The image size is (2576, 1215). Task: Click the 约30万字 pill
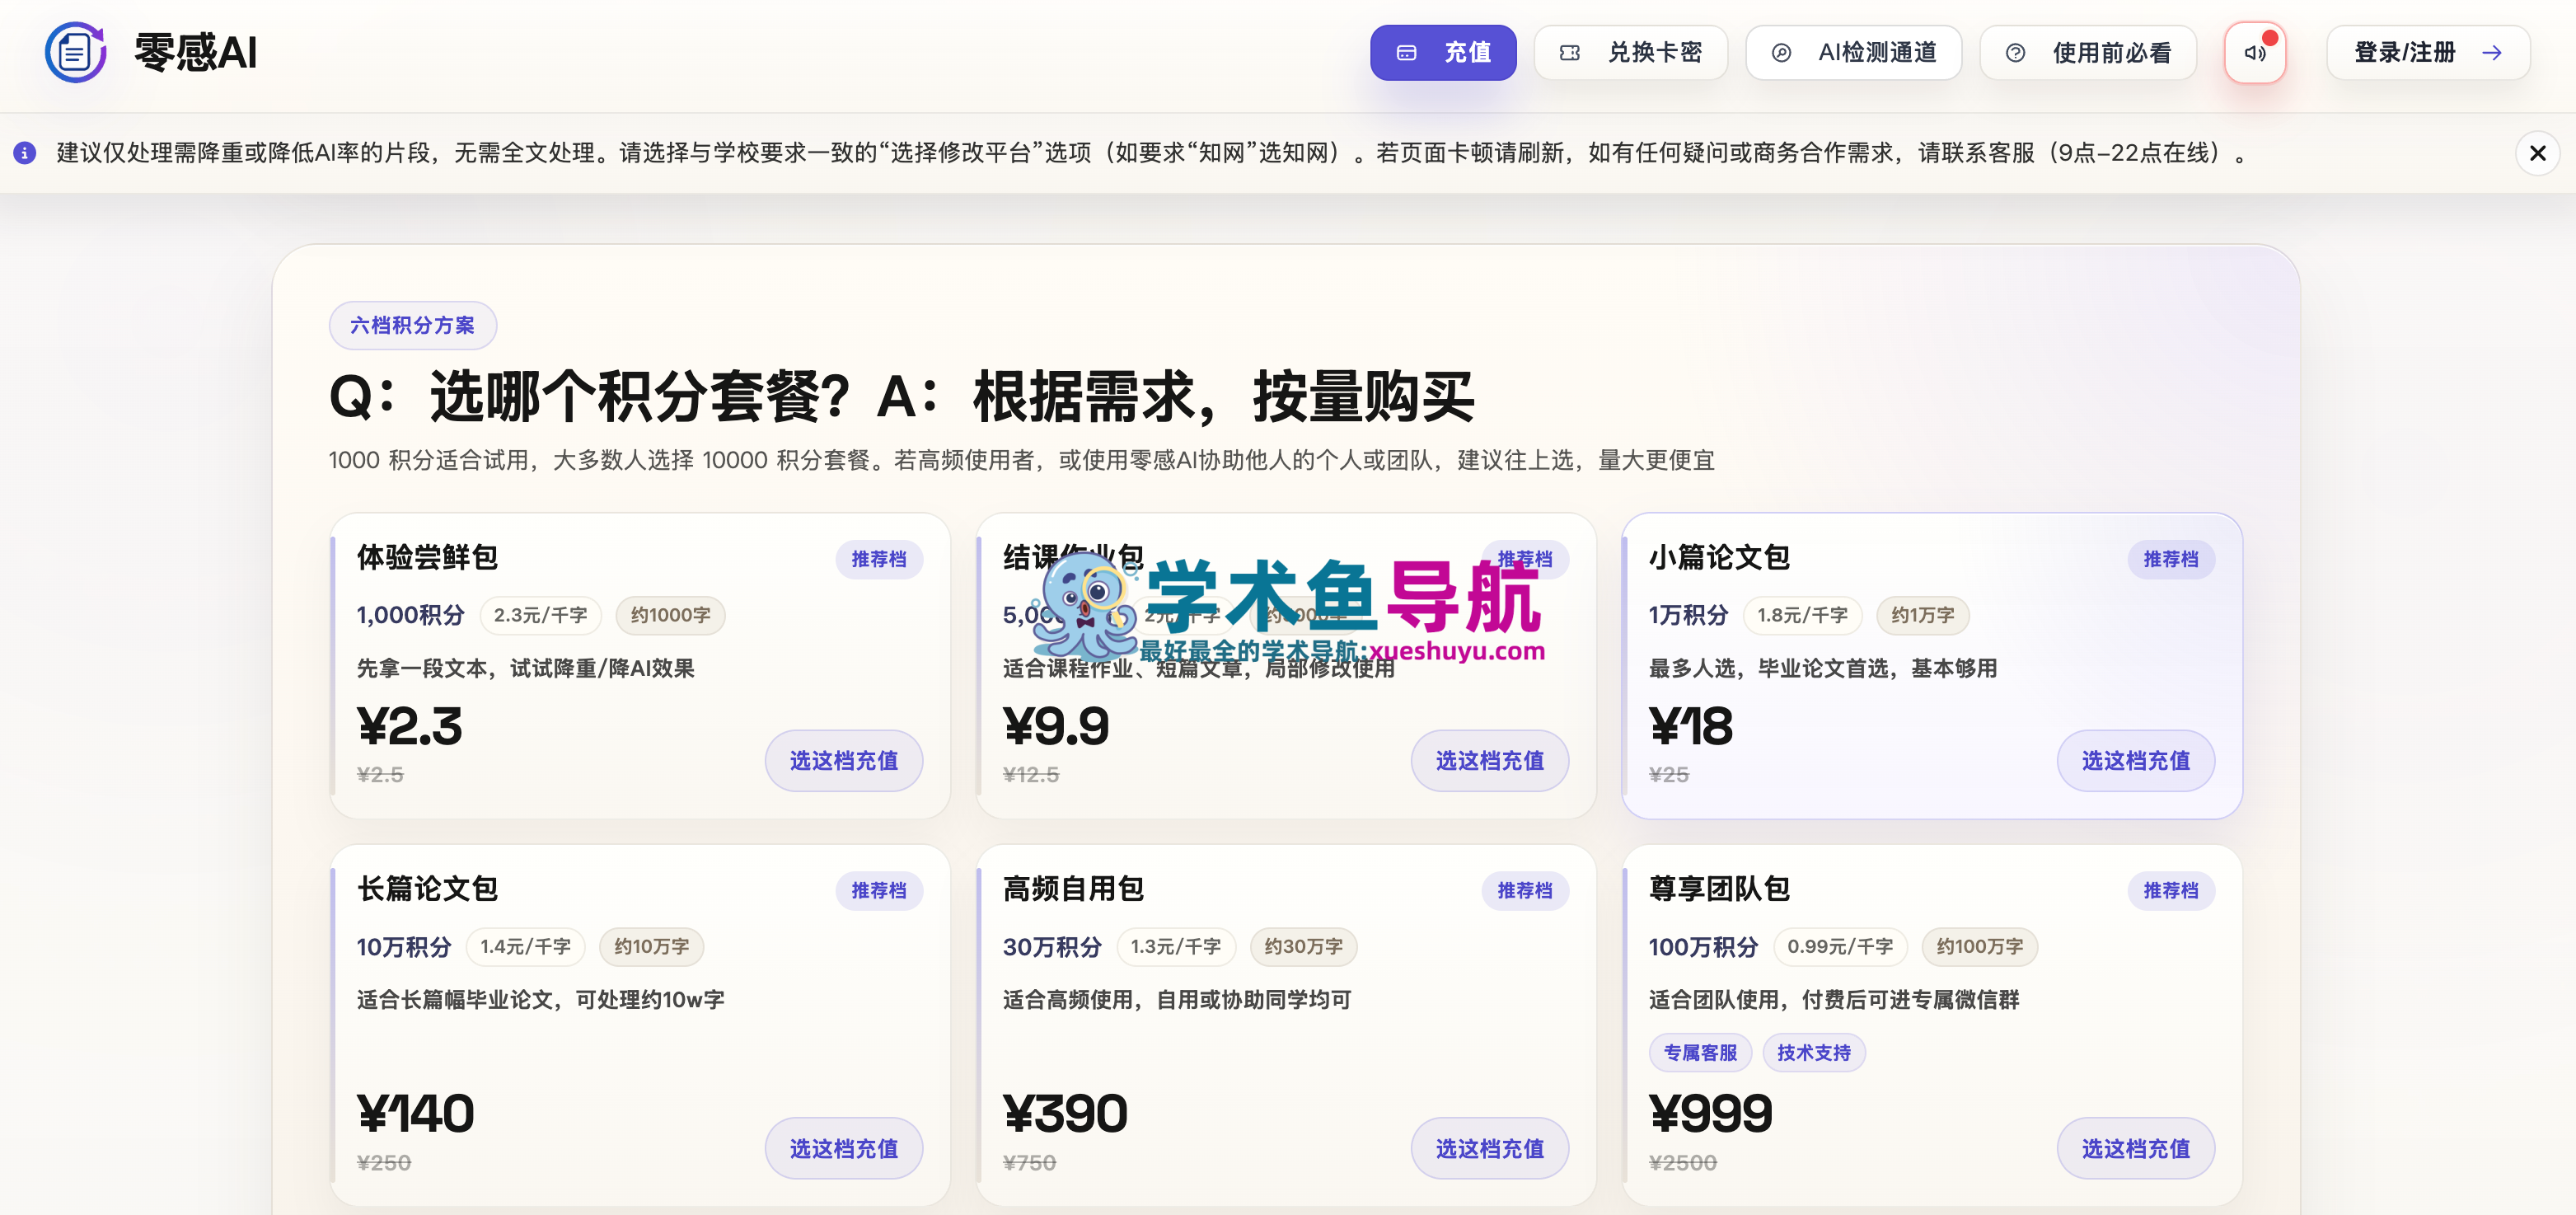coord(1304,947)
